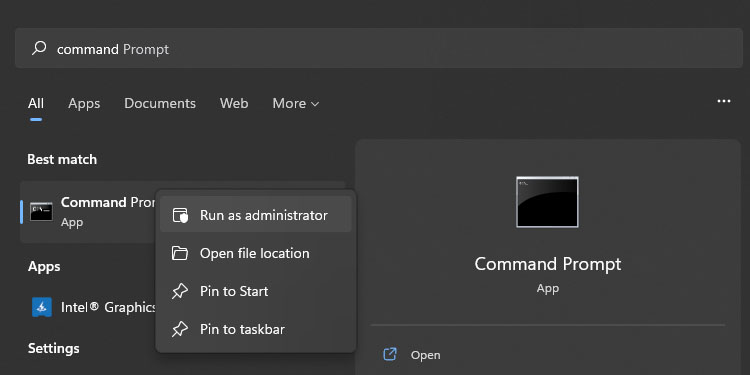The image size is (750, 375).
Task: Expand the More dropdown
Action: (296, 103)
